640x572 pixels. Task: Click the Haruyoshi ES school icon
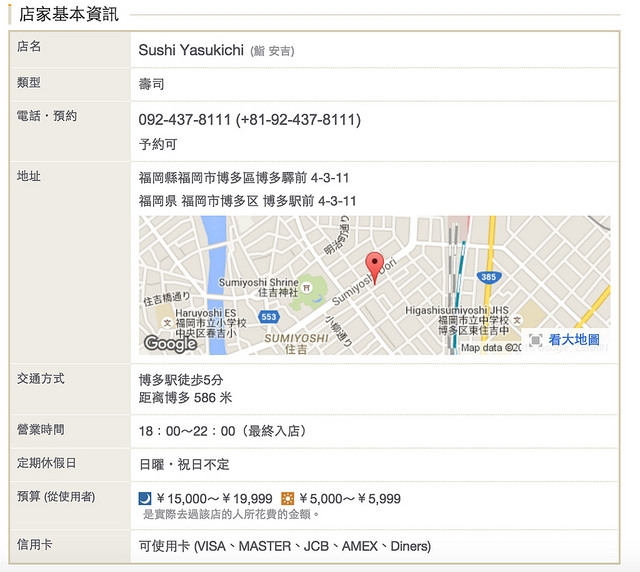click(x=167, y=323)
